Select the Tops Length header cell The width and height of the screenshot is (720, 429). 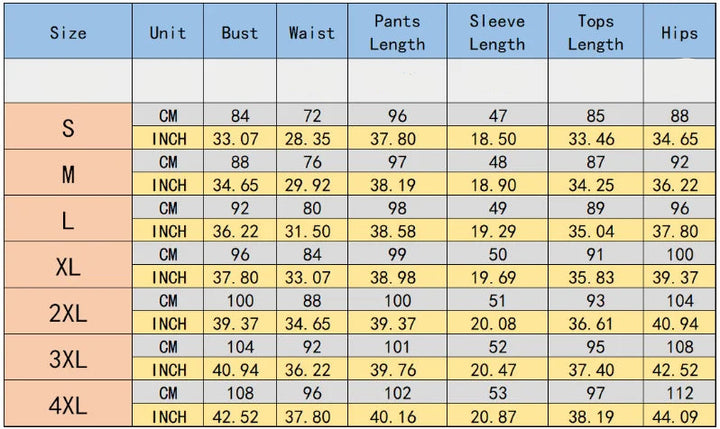click(596, 32)
